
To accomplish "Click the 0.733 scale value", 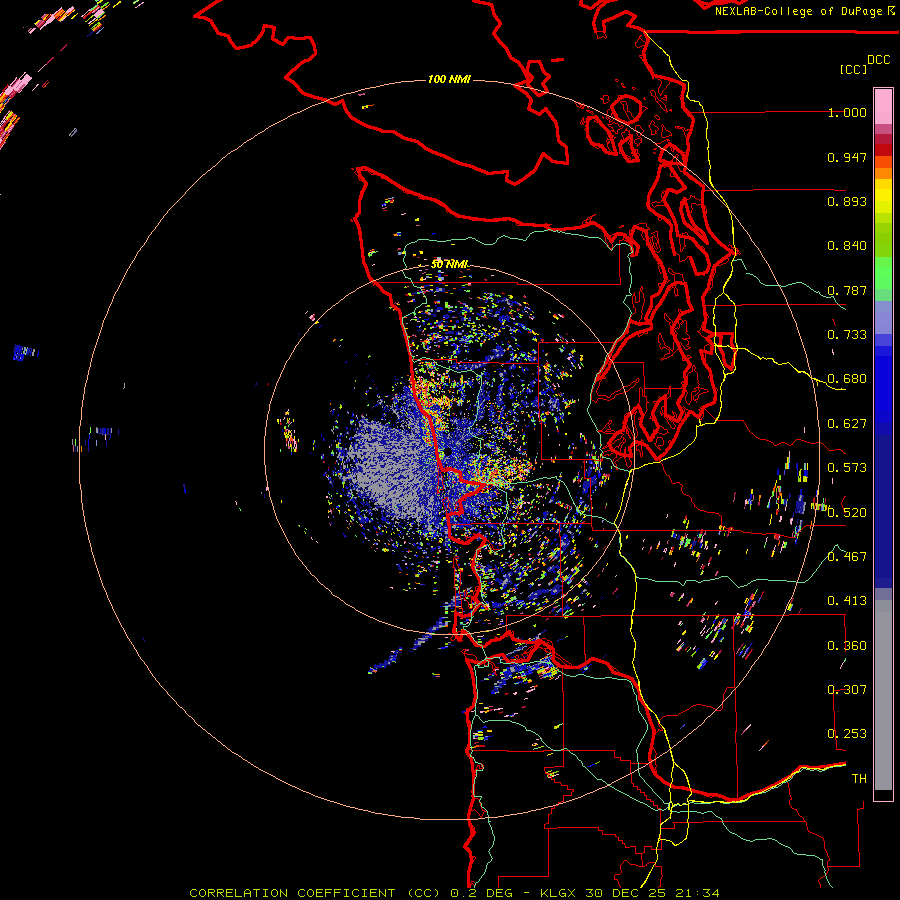I will click(847, 335).
